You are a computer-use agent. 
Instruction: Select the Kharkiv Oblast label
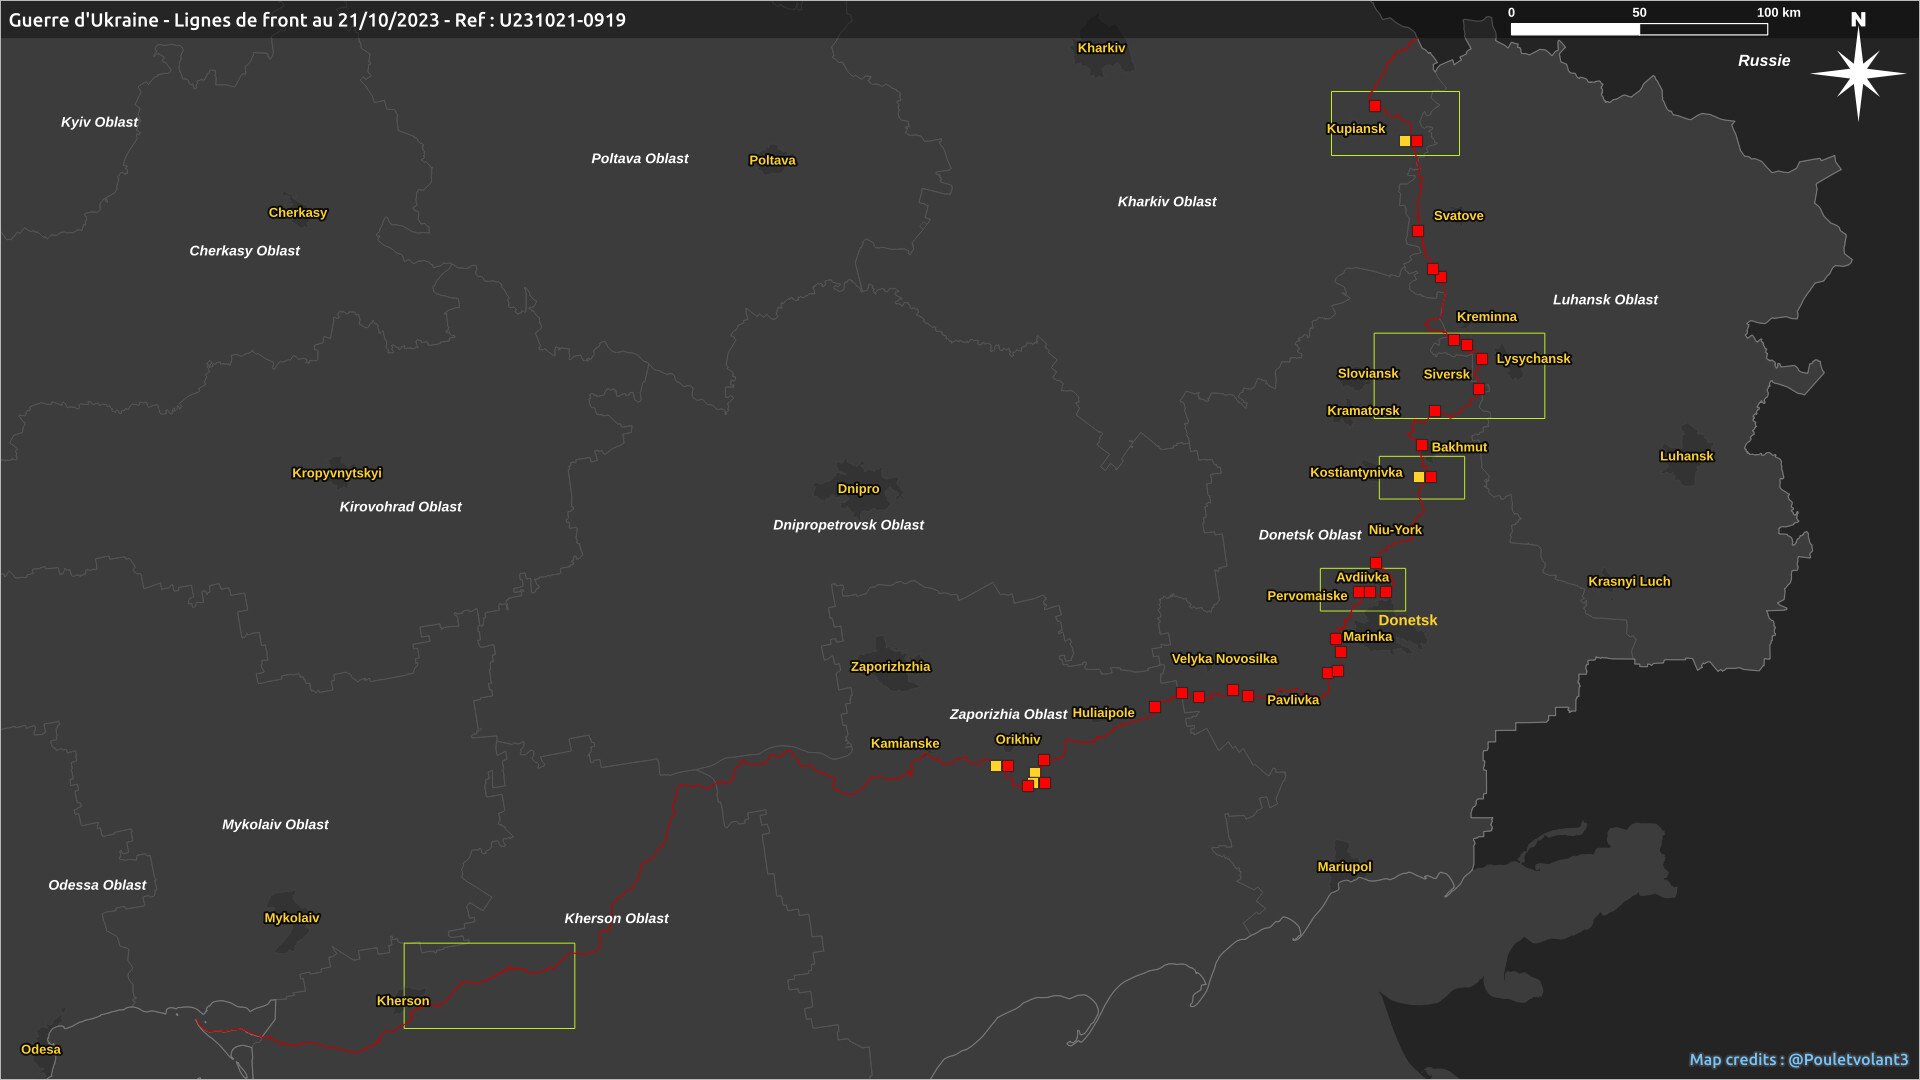1167,202
